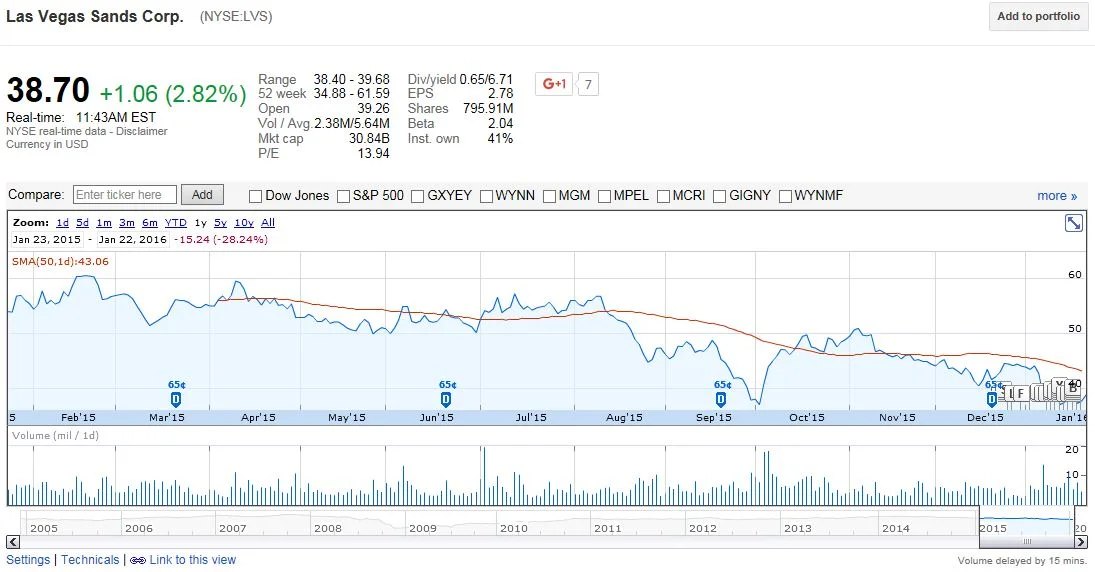Click the Add to portfolio button
This screenshot has width=1095, height=572.
point(1038,16)
